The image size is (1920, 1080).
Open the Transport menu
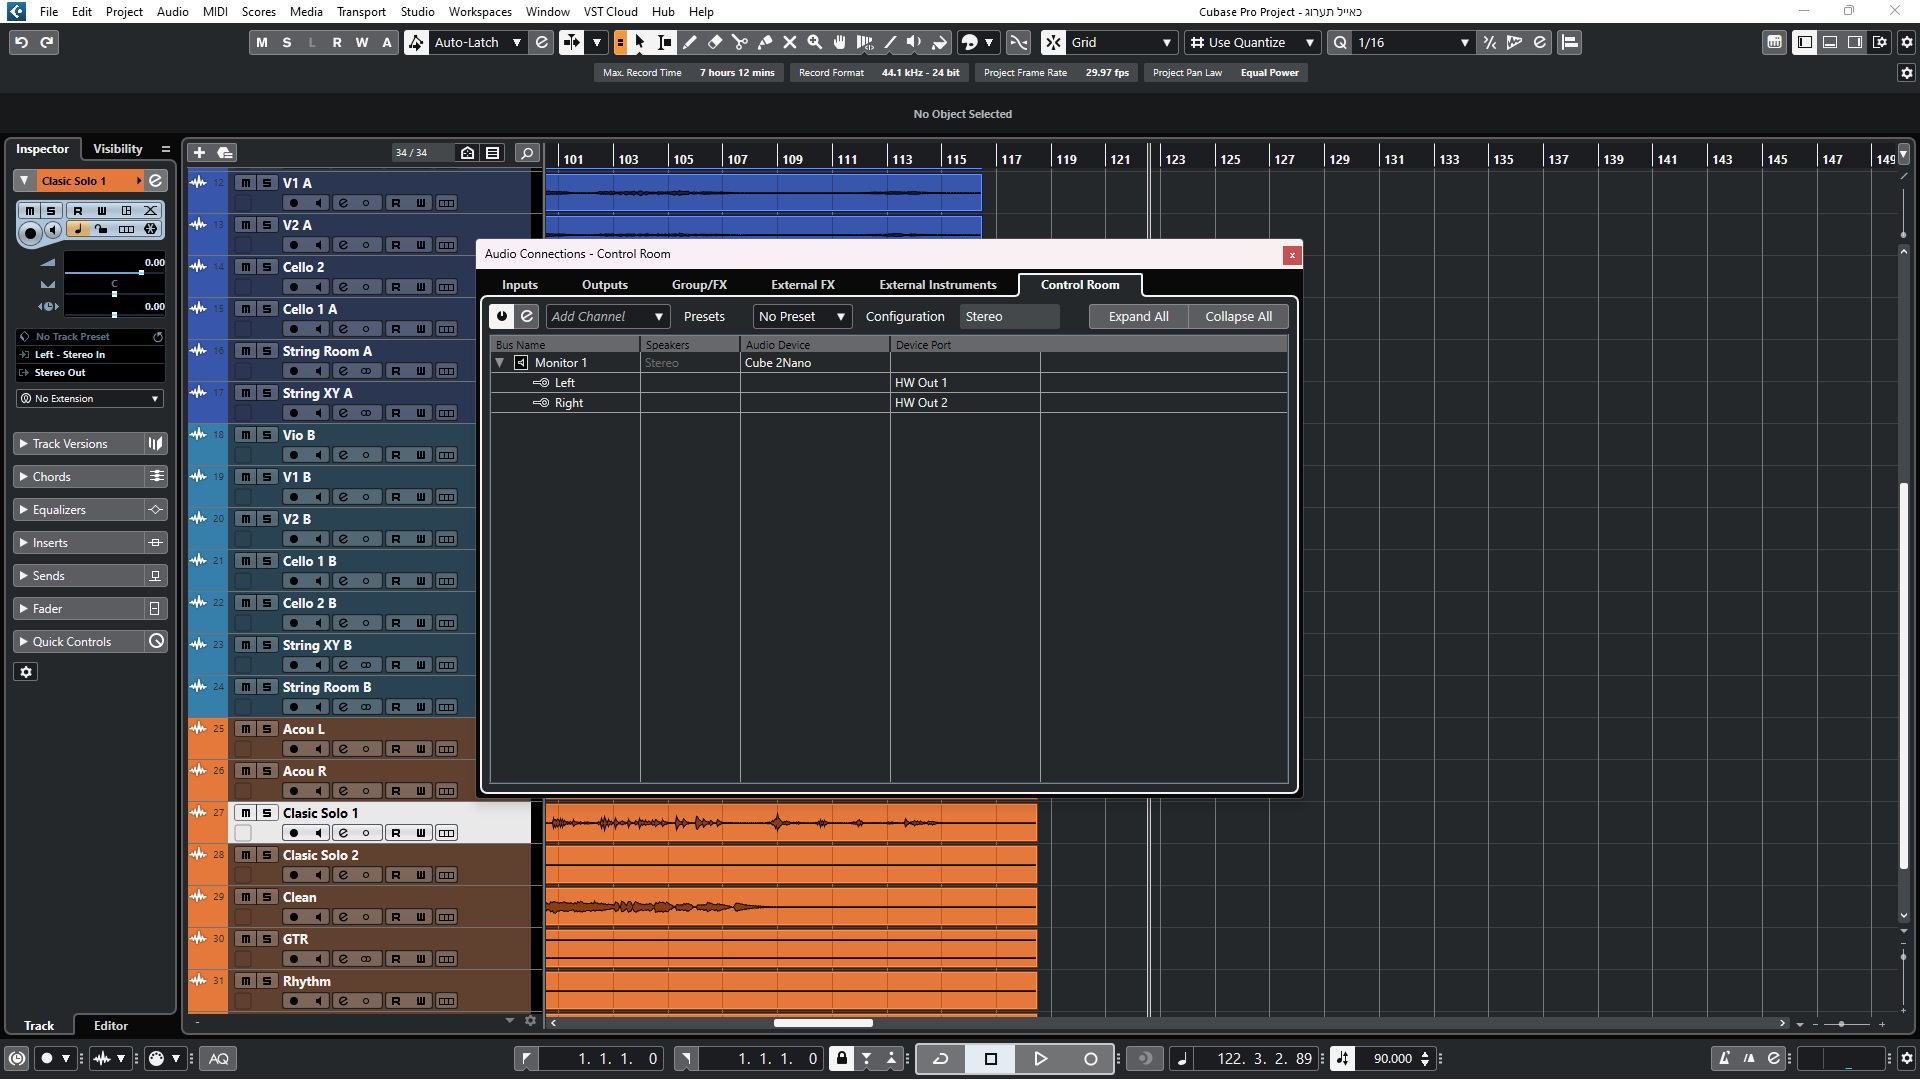tap(361, 11)
